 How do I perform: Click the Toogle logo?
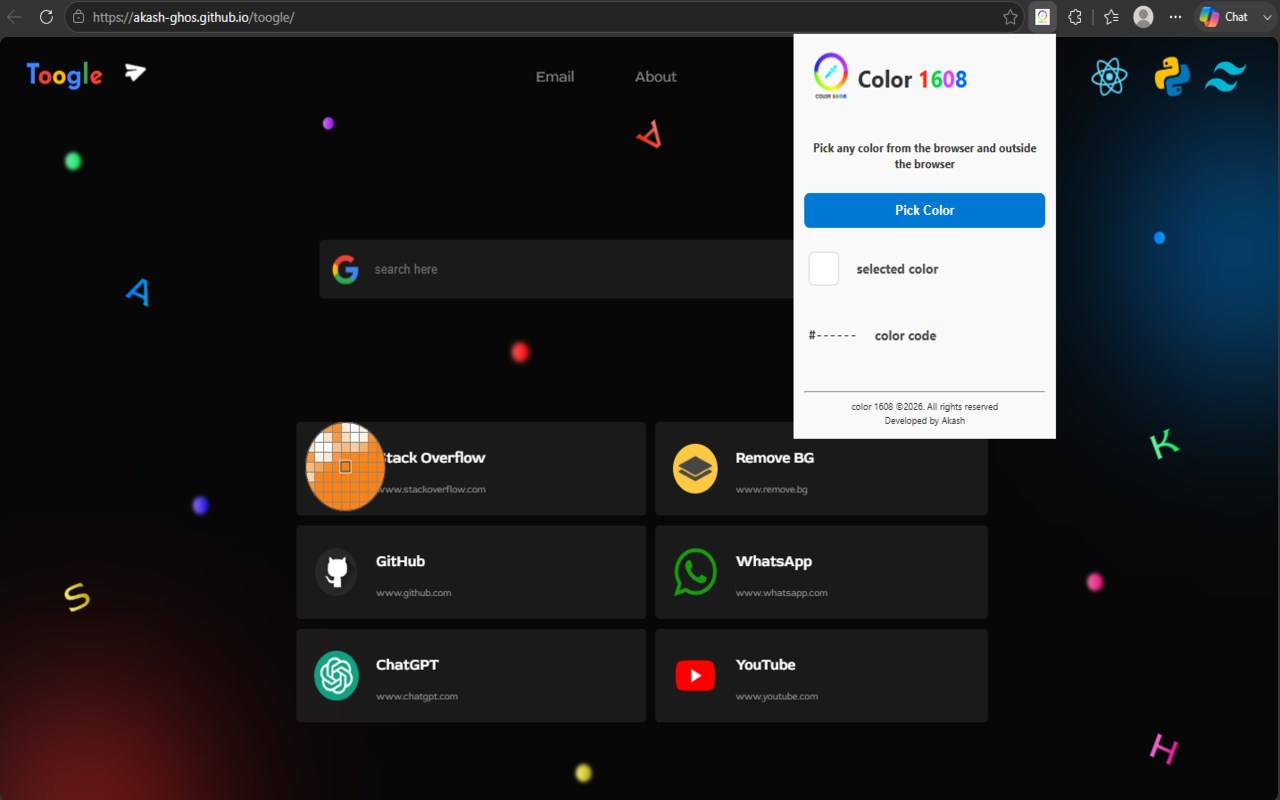tap(64, 75)
